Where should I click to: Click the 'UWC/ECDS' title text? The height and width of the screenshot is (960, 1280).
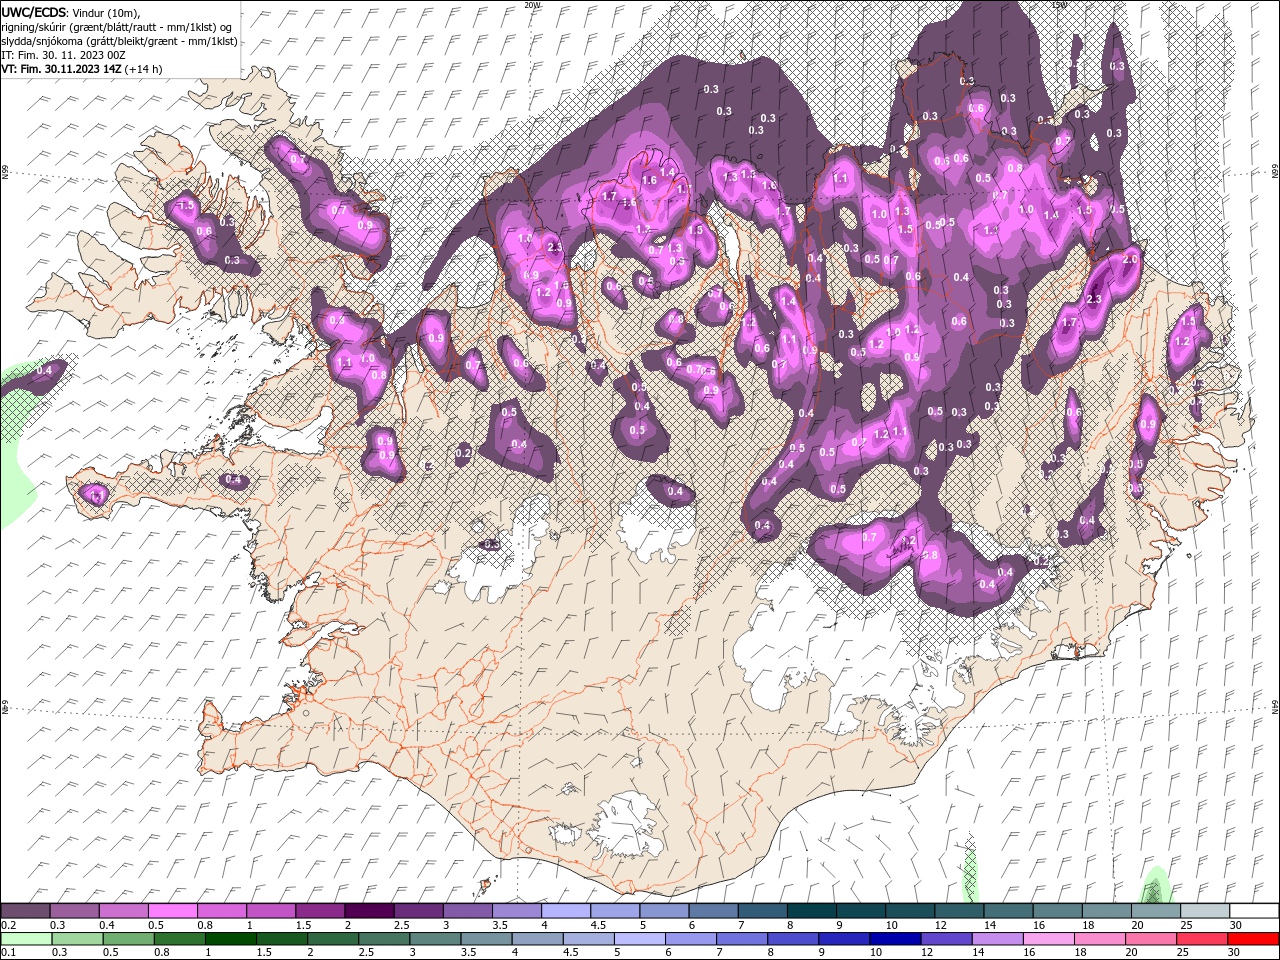click(x=33, y=12)
